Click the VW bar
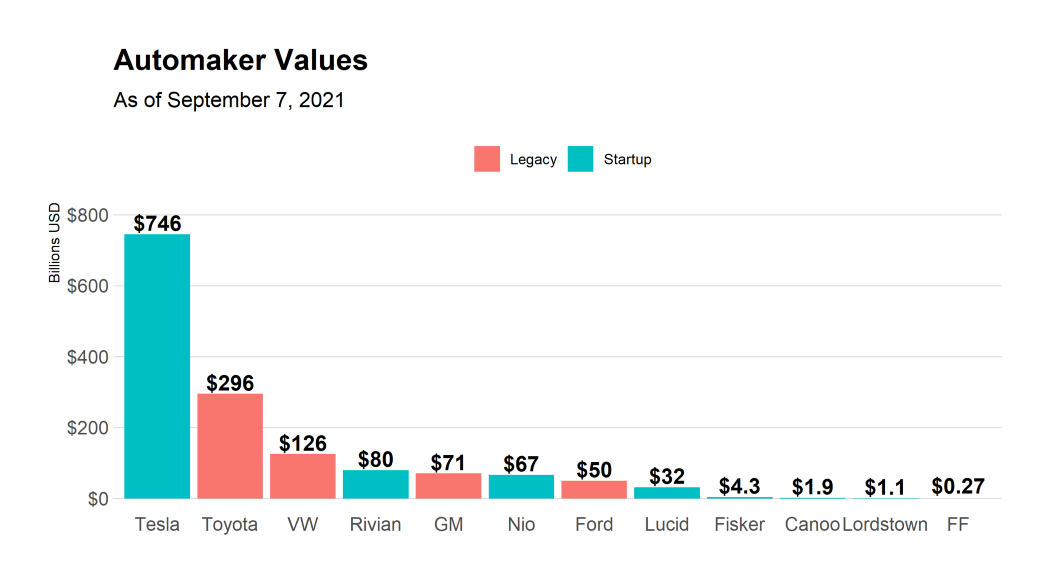This screenshot has width=1050, height=583. (x=303, y=476)
